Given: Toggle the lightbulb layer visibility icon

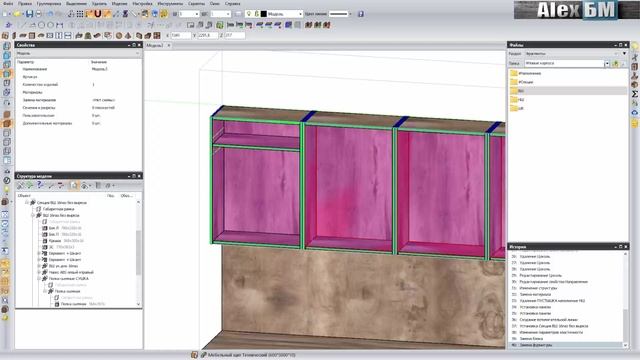Looking at the screenshot, I should pyautogui.click(x=249, y=14).
